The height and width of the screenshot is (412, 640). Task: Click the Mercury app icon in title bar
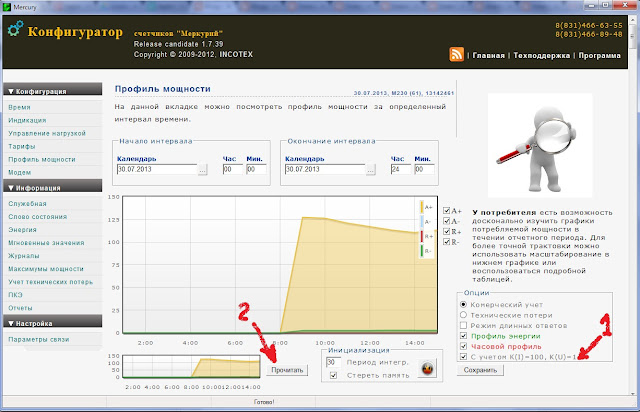pyautogui.click(x=7, y=7)
